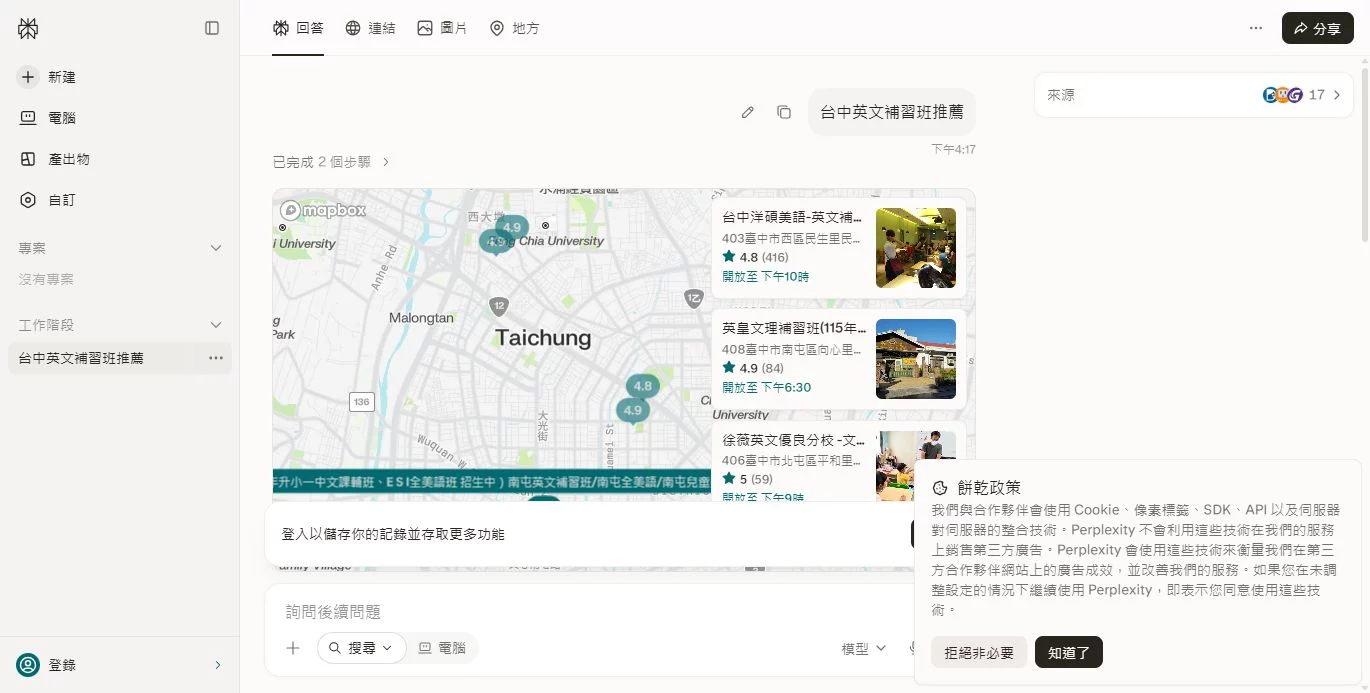Open the 模型 model dropdown

point(864,649)
